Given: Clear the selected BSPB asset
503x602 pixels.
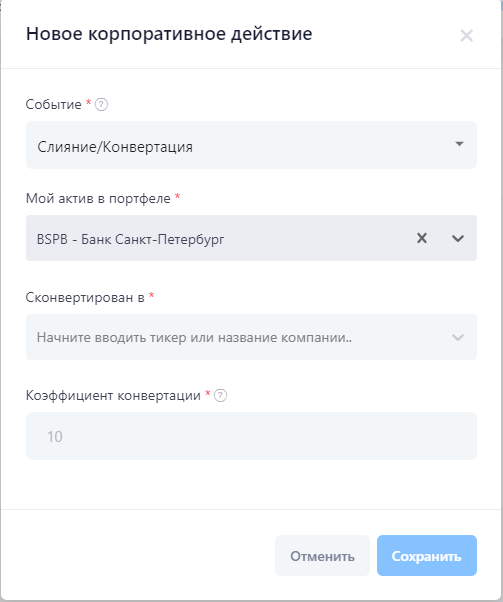Looking at the screenshot, I should 422,238.
